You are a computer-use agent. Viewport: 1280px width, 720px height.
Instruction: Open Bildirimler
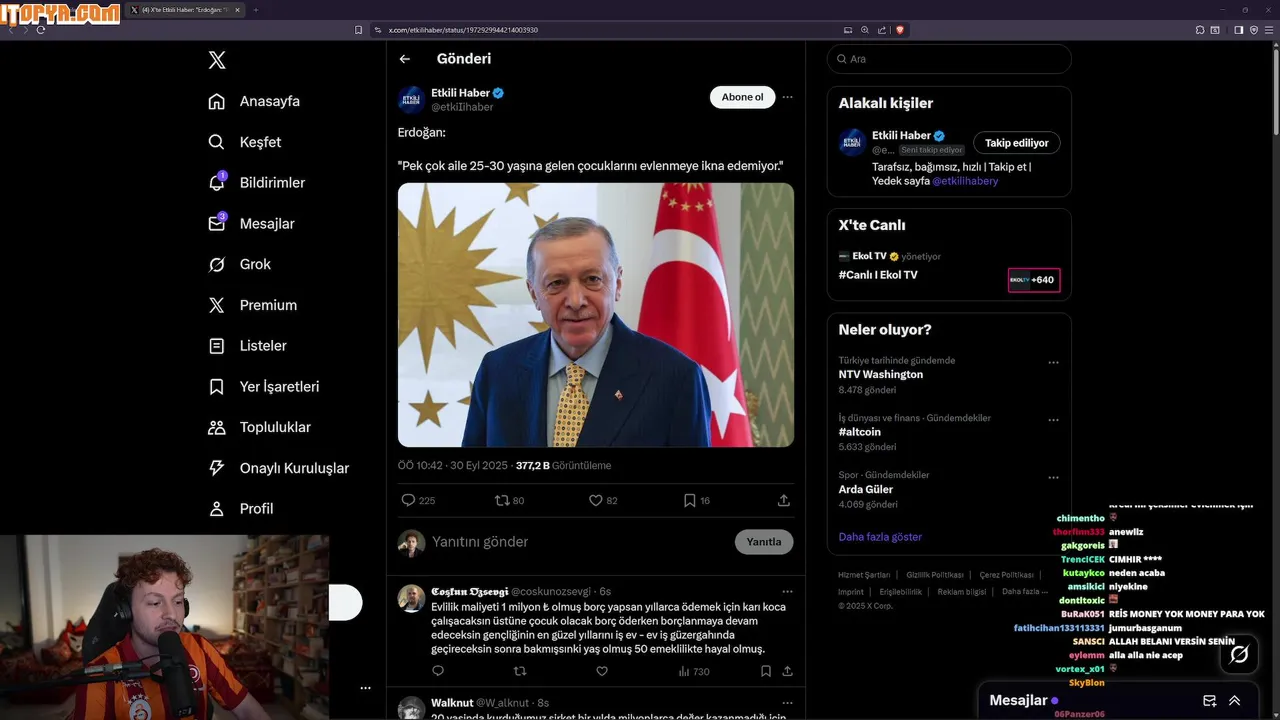pyautogui.click(x=256, y=183)
